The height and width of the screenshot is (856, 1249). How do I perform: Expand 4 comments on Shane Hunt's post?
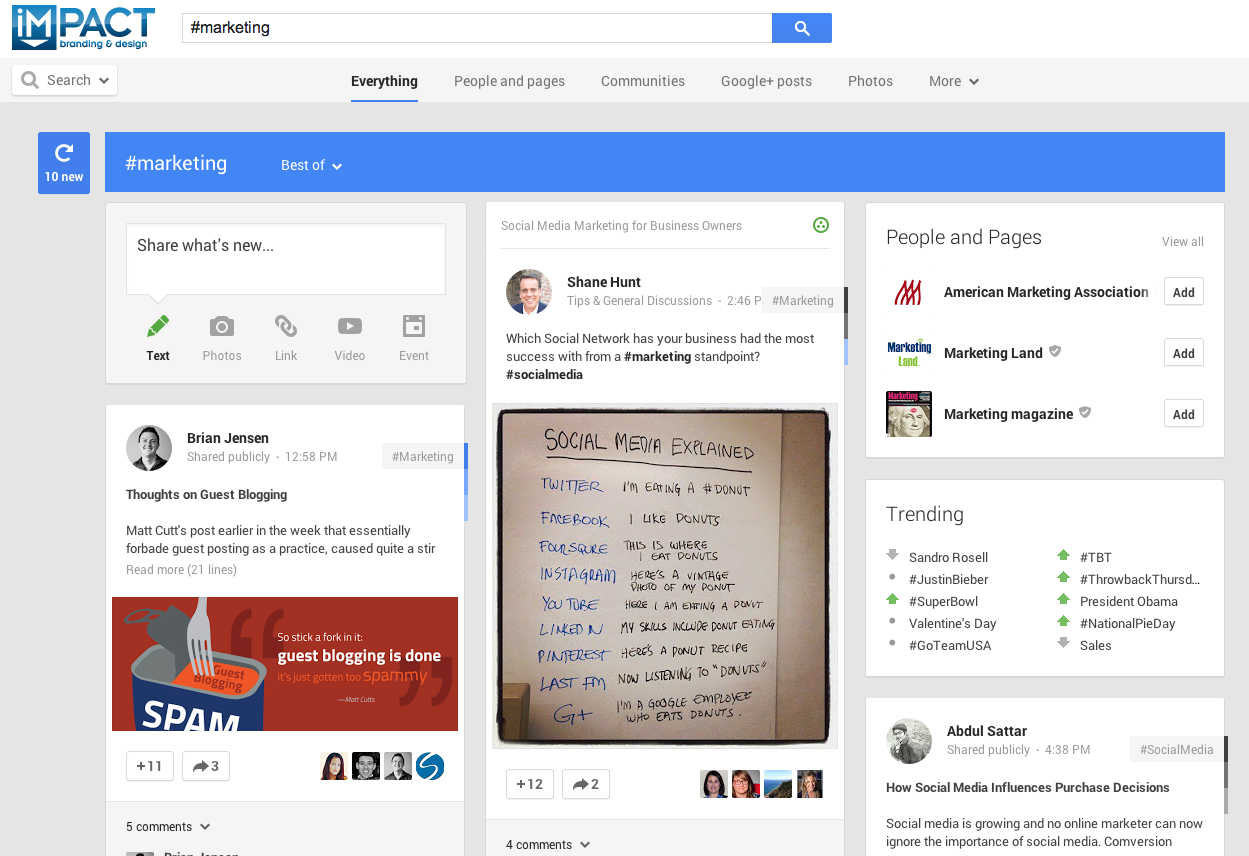548,845
